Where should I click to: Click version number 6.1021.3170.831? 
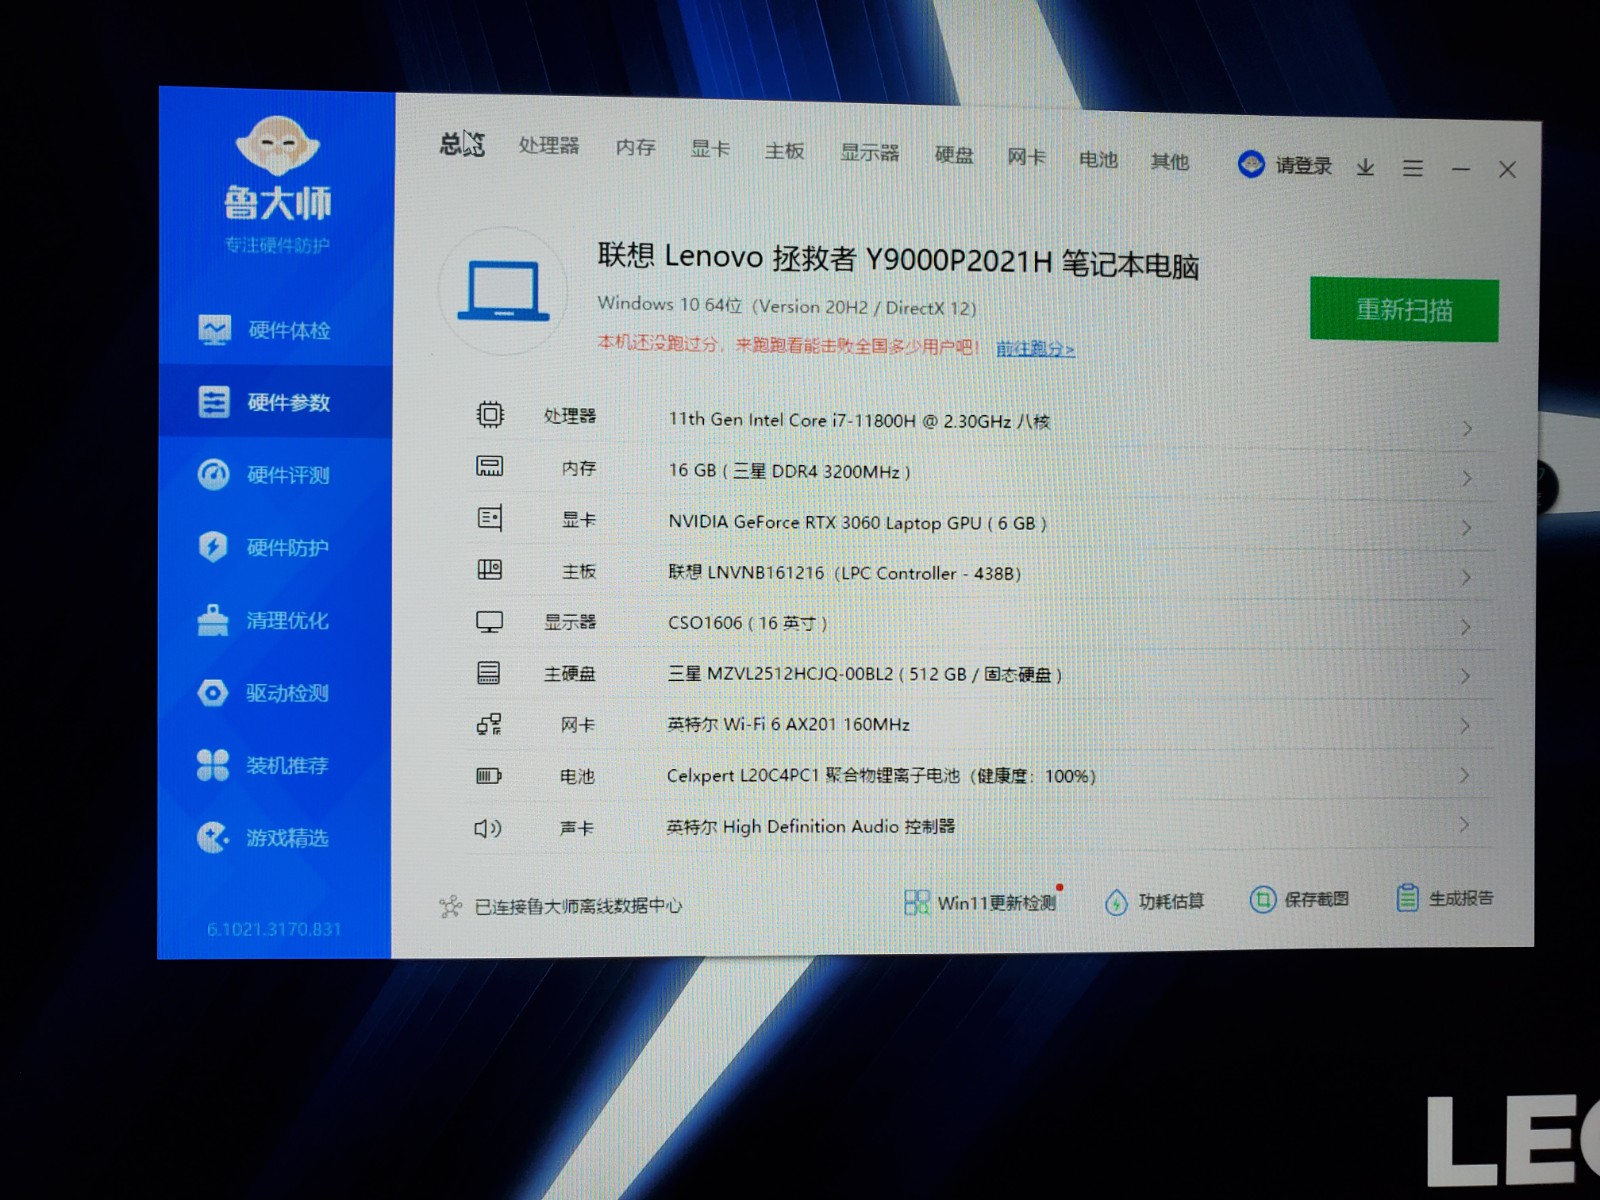pos(274,929)
